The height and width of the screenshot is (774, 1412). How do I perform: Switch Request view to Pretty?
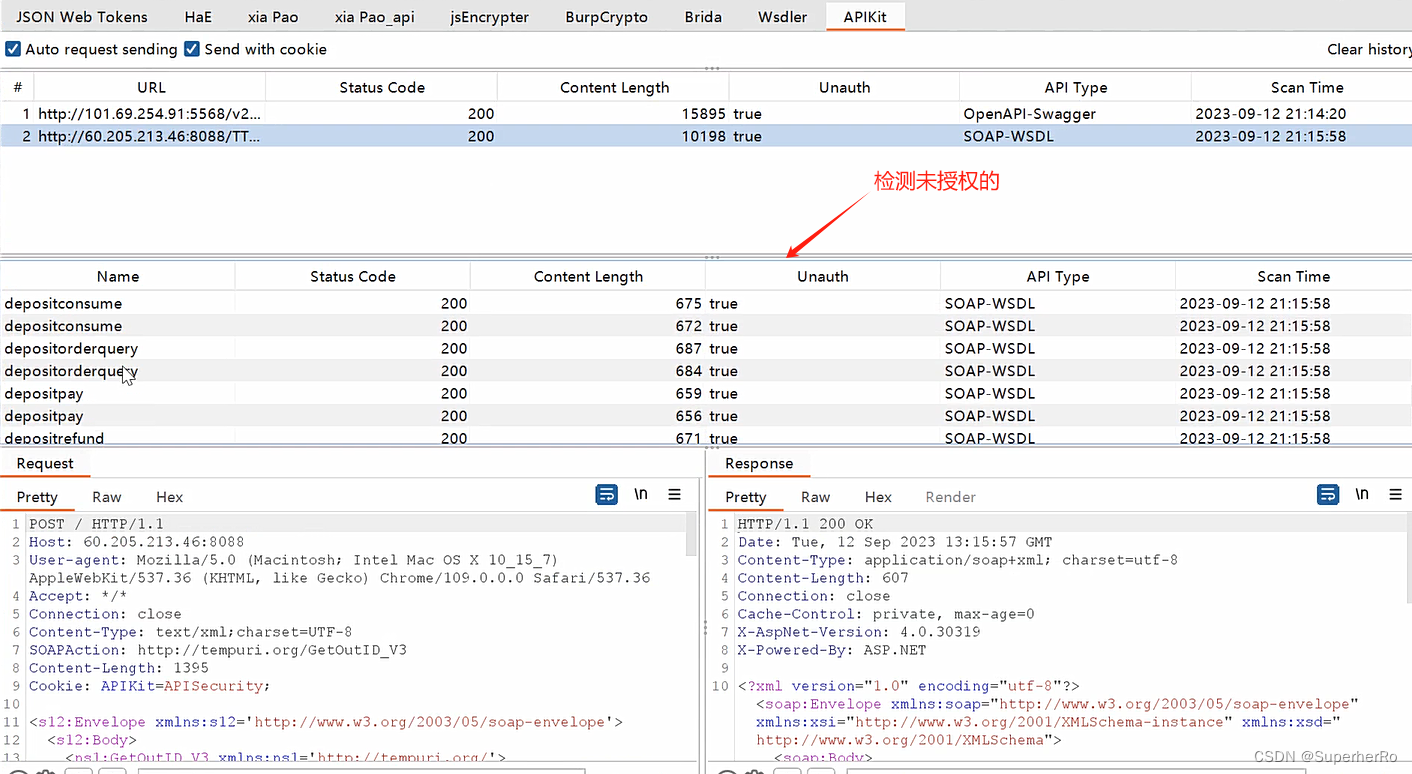pos(37,497)
